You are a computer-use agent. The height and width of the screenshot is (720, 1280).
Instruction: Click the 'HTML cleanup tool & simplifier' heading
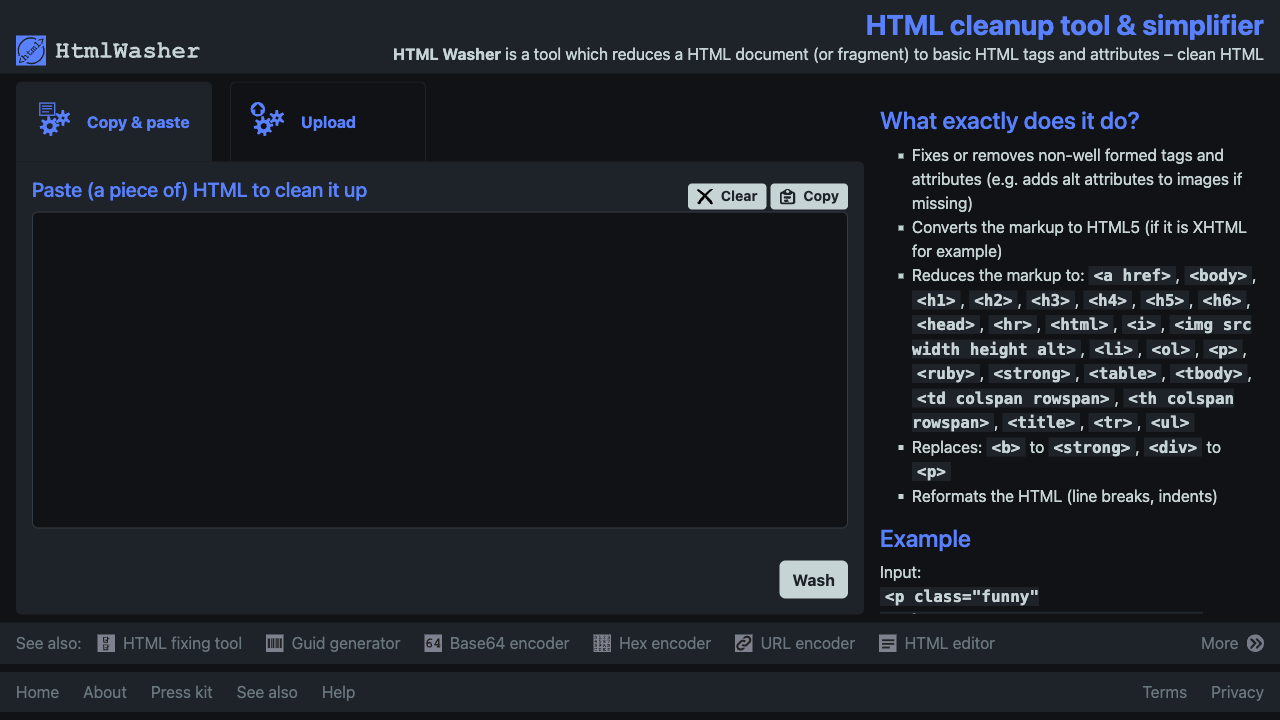(x=1065, y=25)
